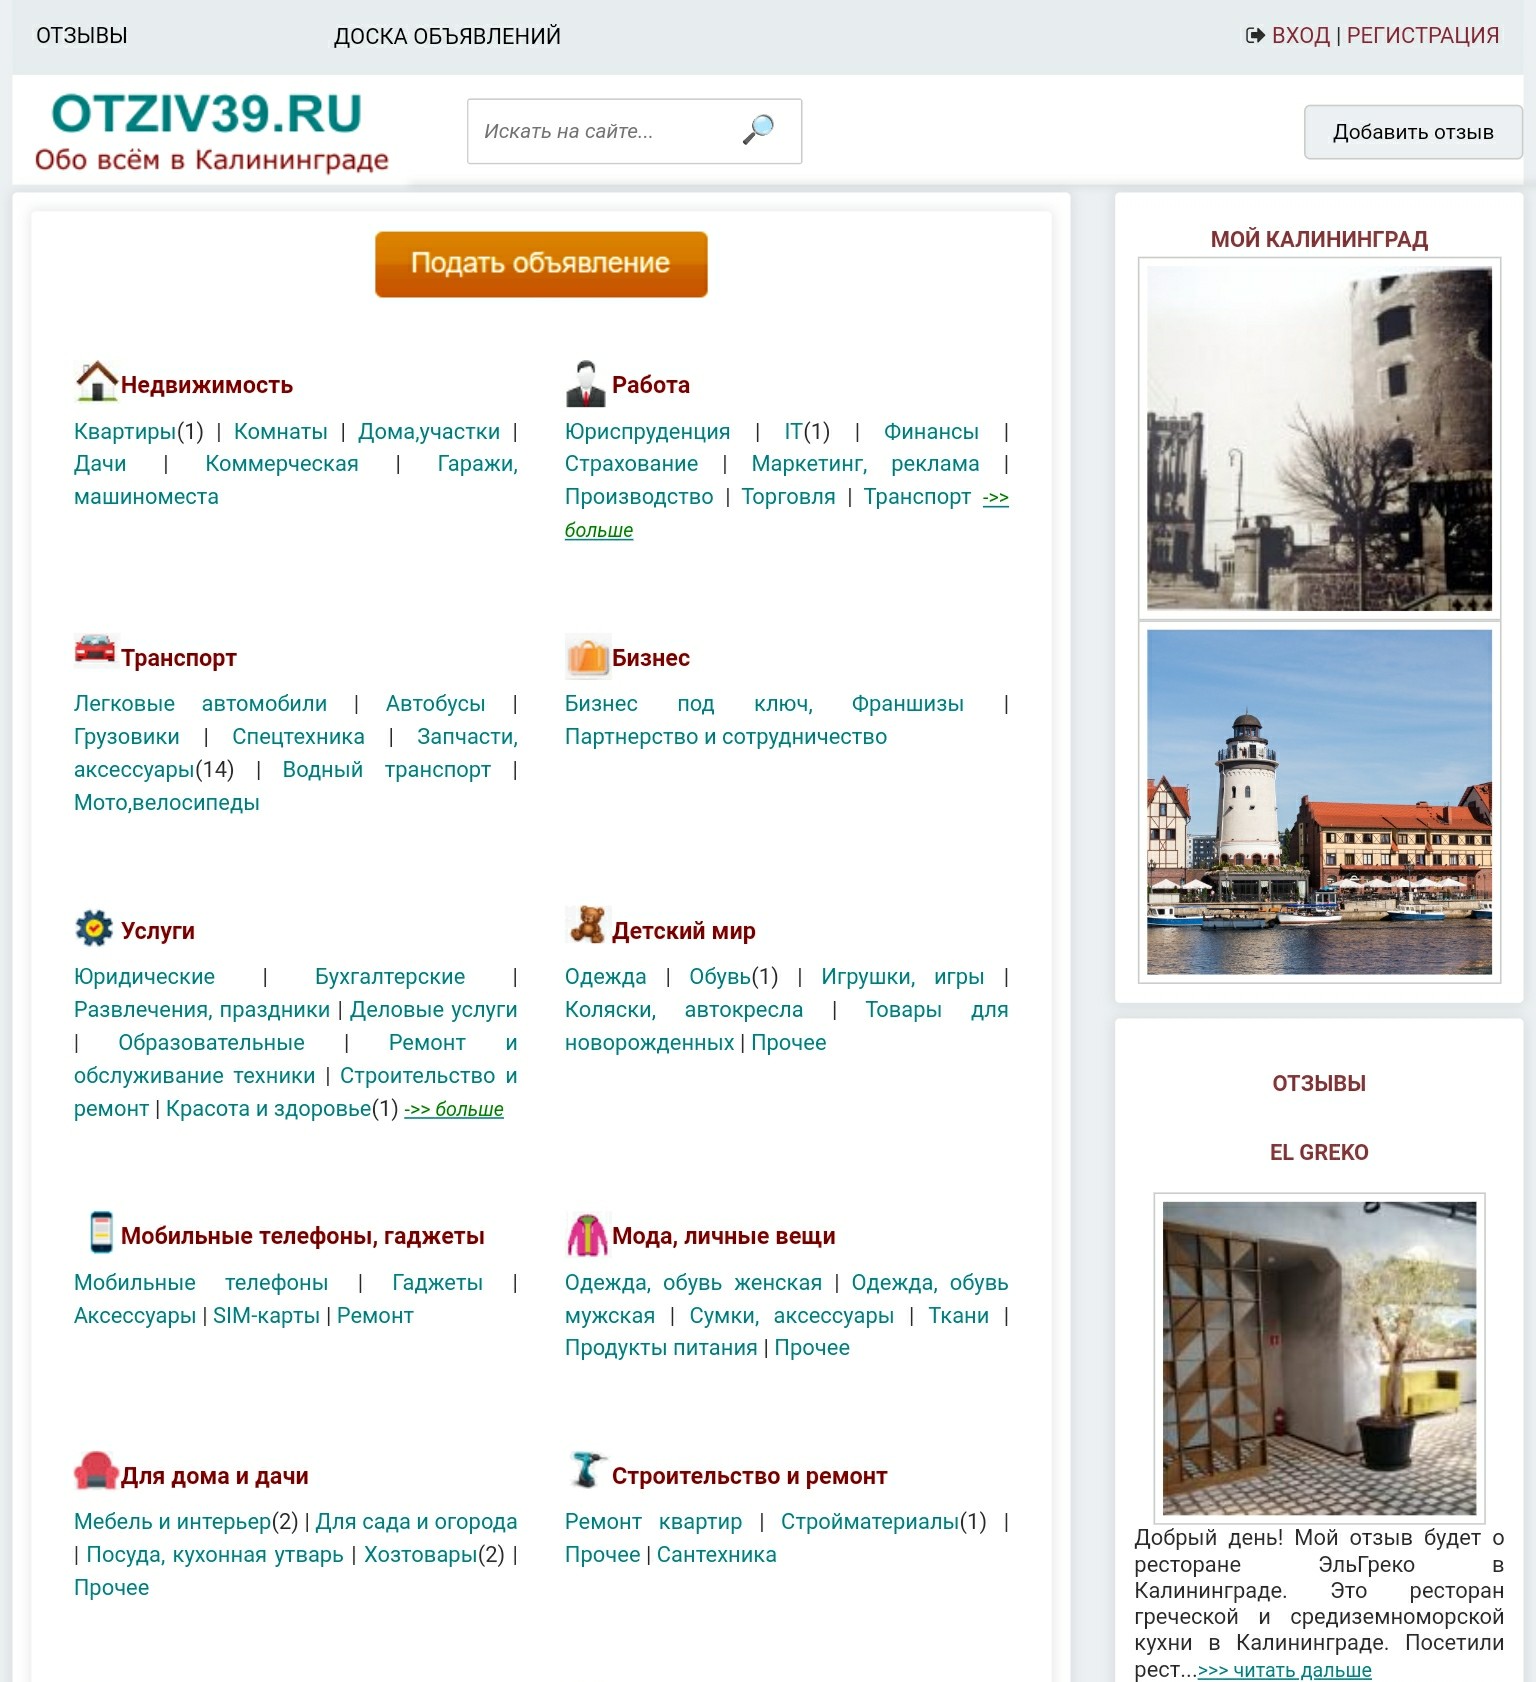Screen dimensions: 1536x1682
Task: Click the pink jacket icon beside Мода
Action: [587, 1235]
